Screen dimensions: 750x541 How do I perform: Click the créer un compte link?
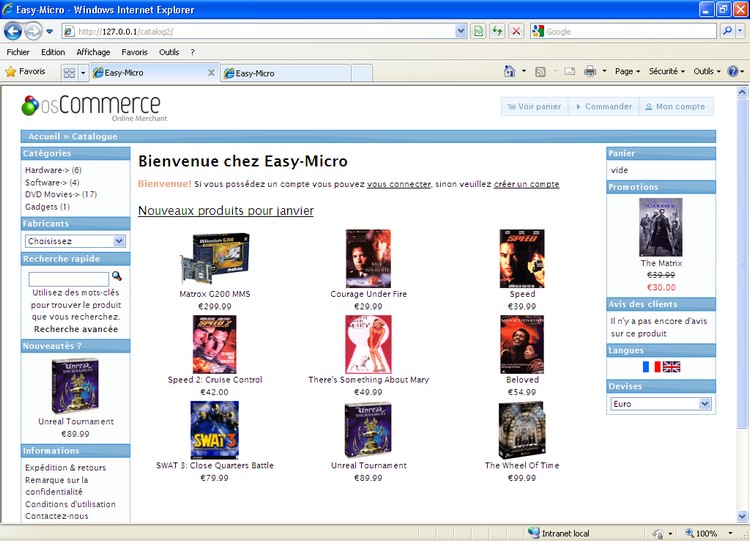pos(526,184)
